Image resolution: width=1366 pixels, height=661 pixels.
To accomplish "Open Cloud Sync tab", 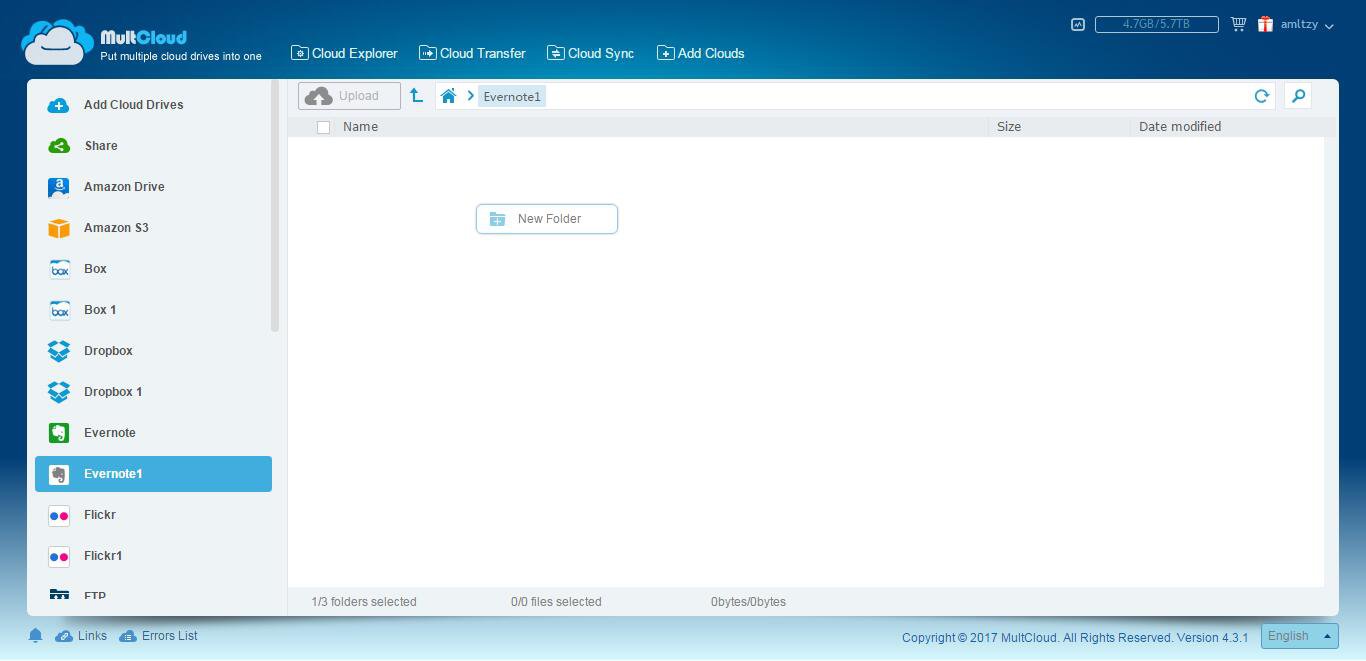I will click(590, 53).
